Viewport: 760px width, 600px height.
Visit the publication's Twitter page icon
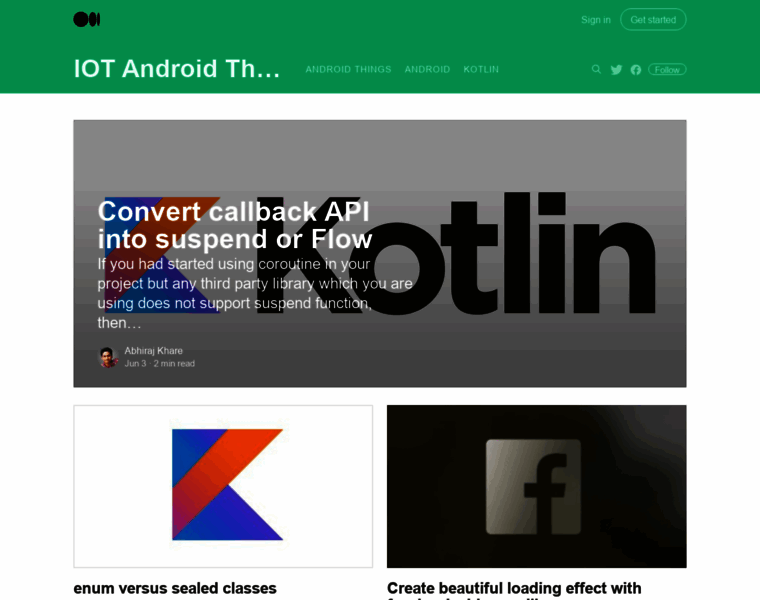point(616,70)
